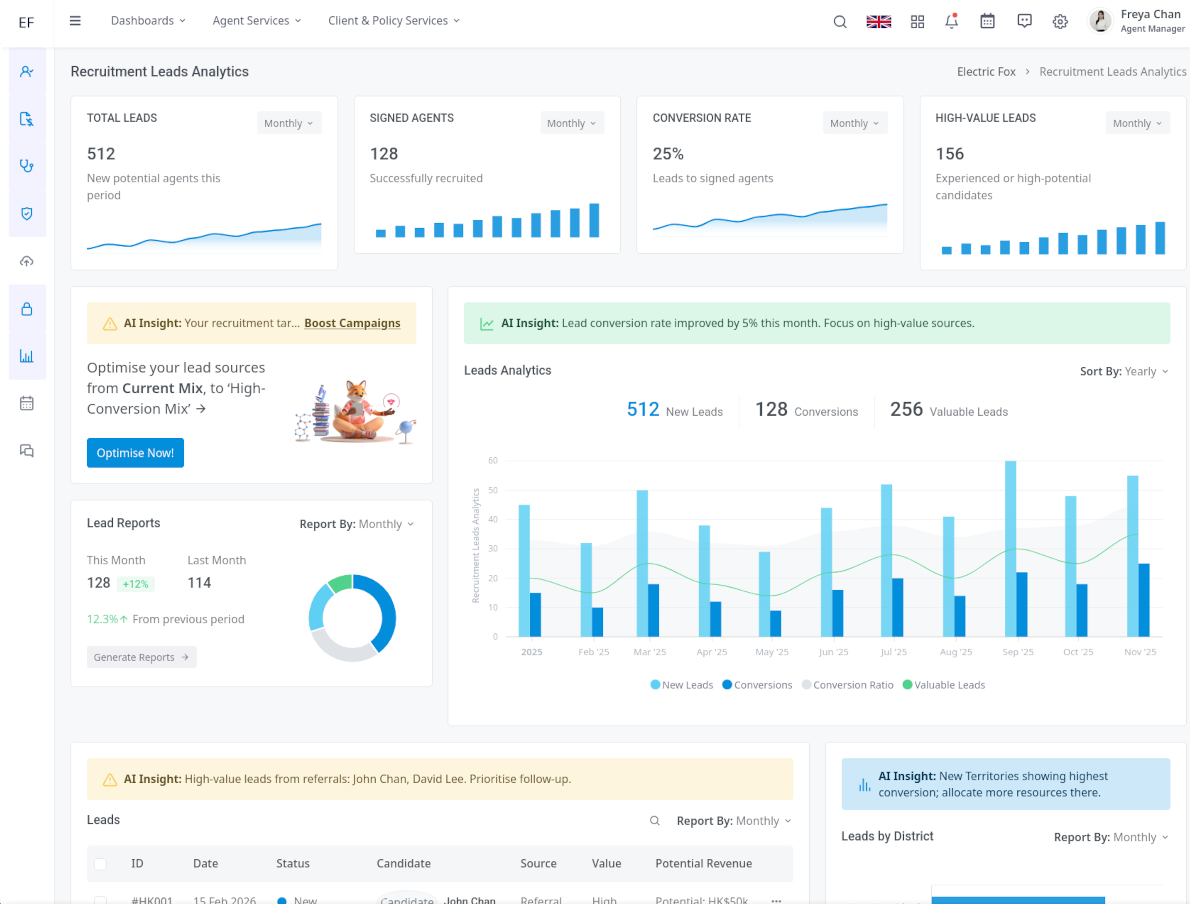Select the user sidebar icon
This screenshot has height=904, width=1190.
[x=27, y=71]
